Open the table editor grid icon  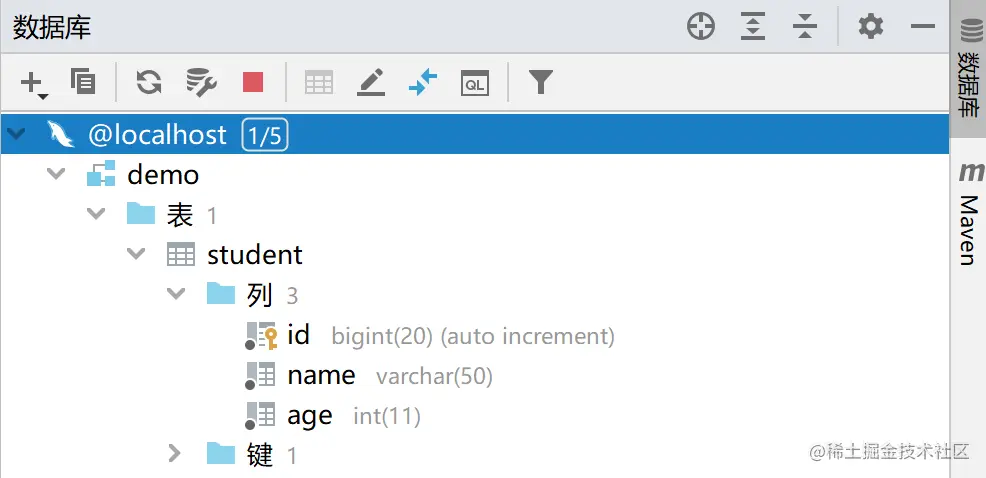pyautogui.click(x=319, y=82)
